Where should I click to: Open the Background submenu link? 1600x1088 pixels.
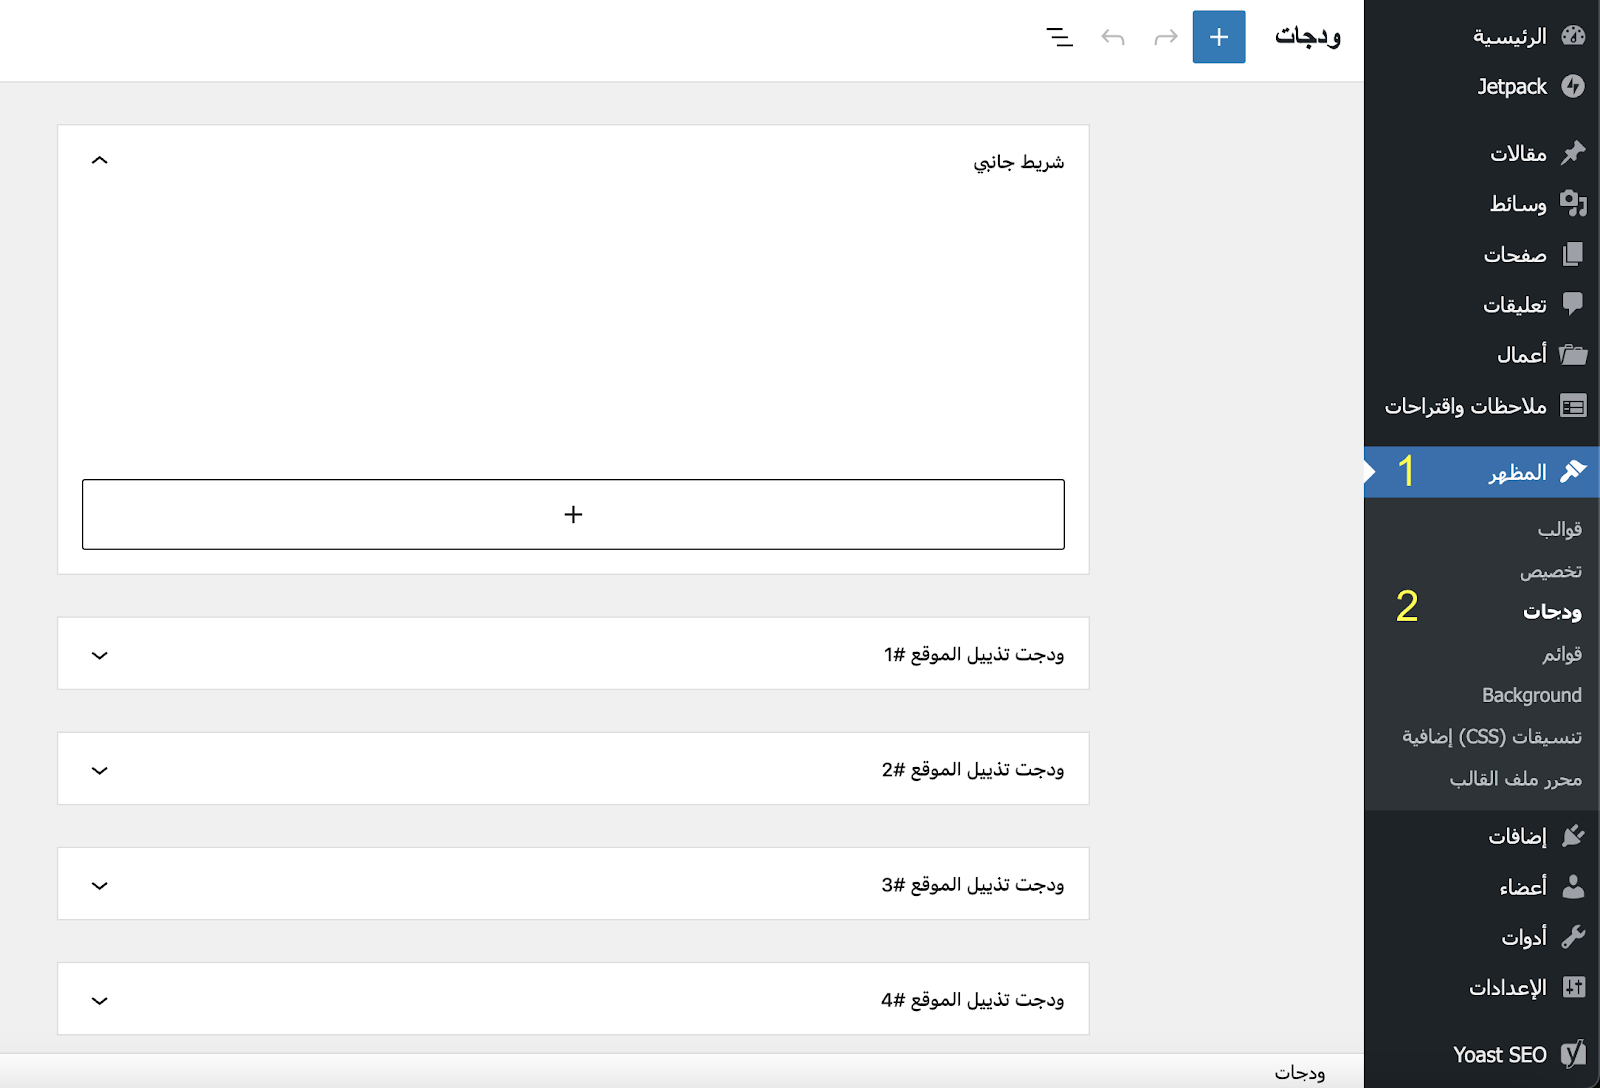1531,695
